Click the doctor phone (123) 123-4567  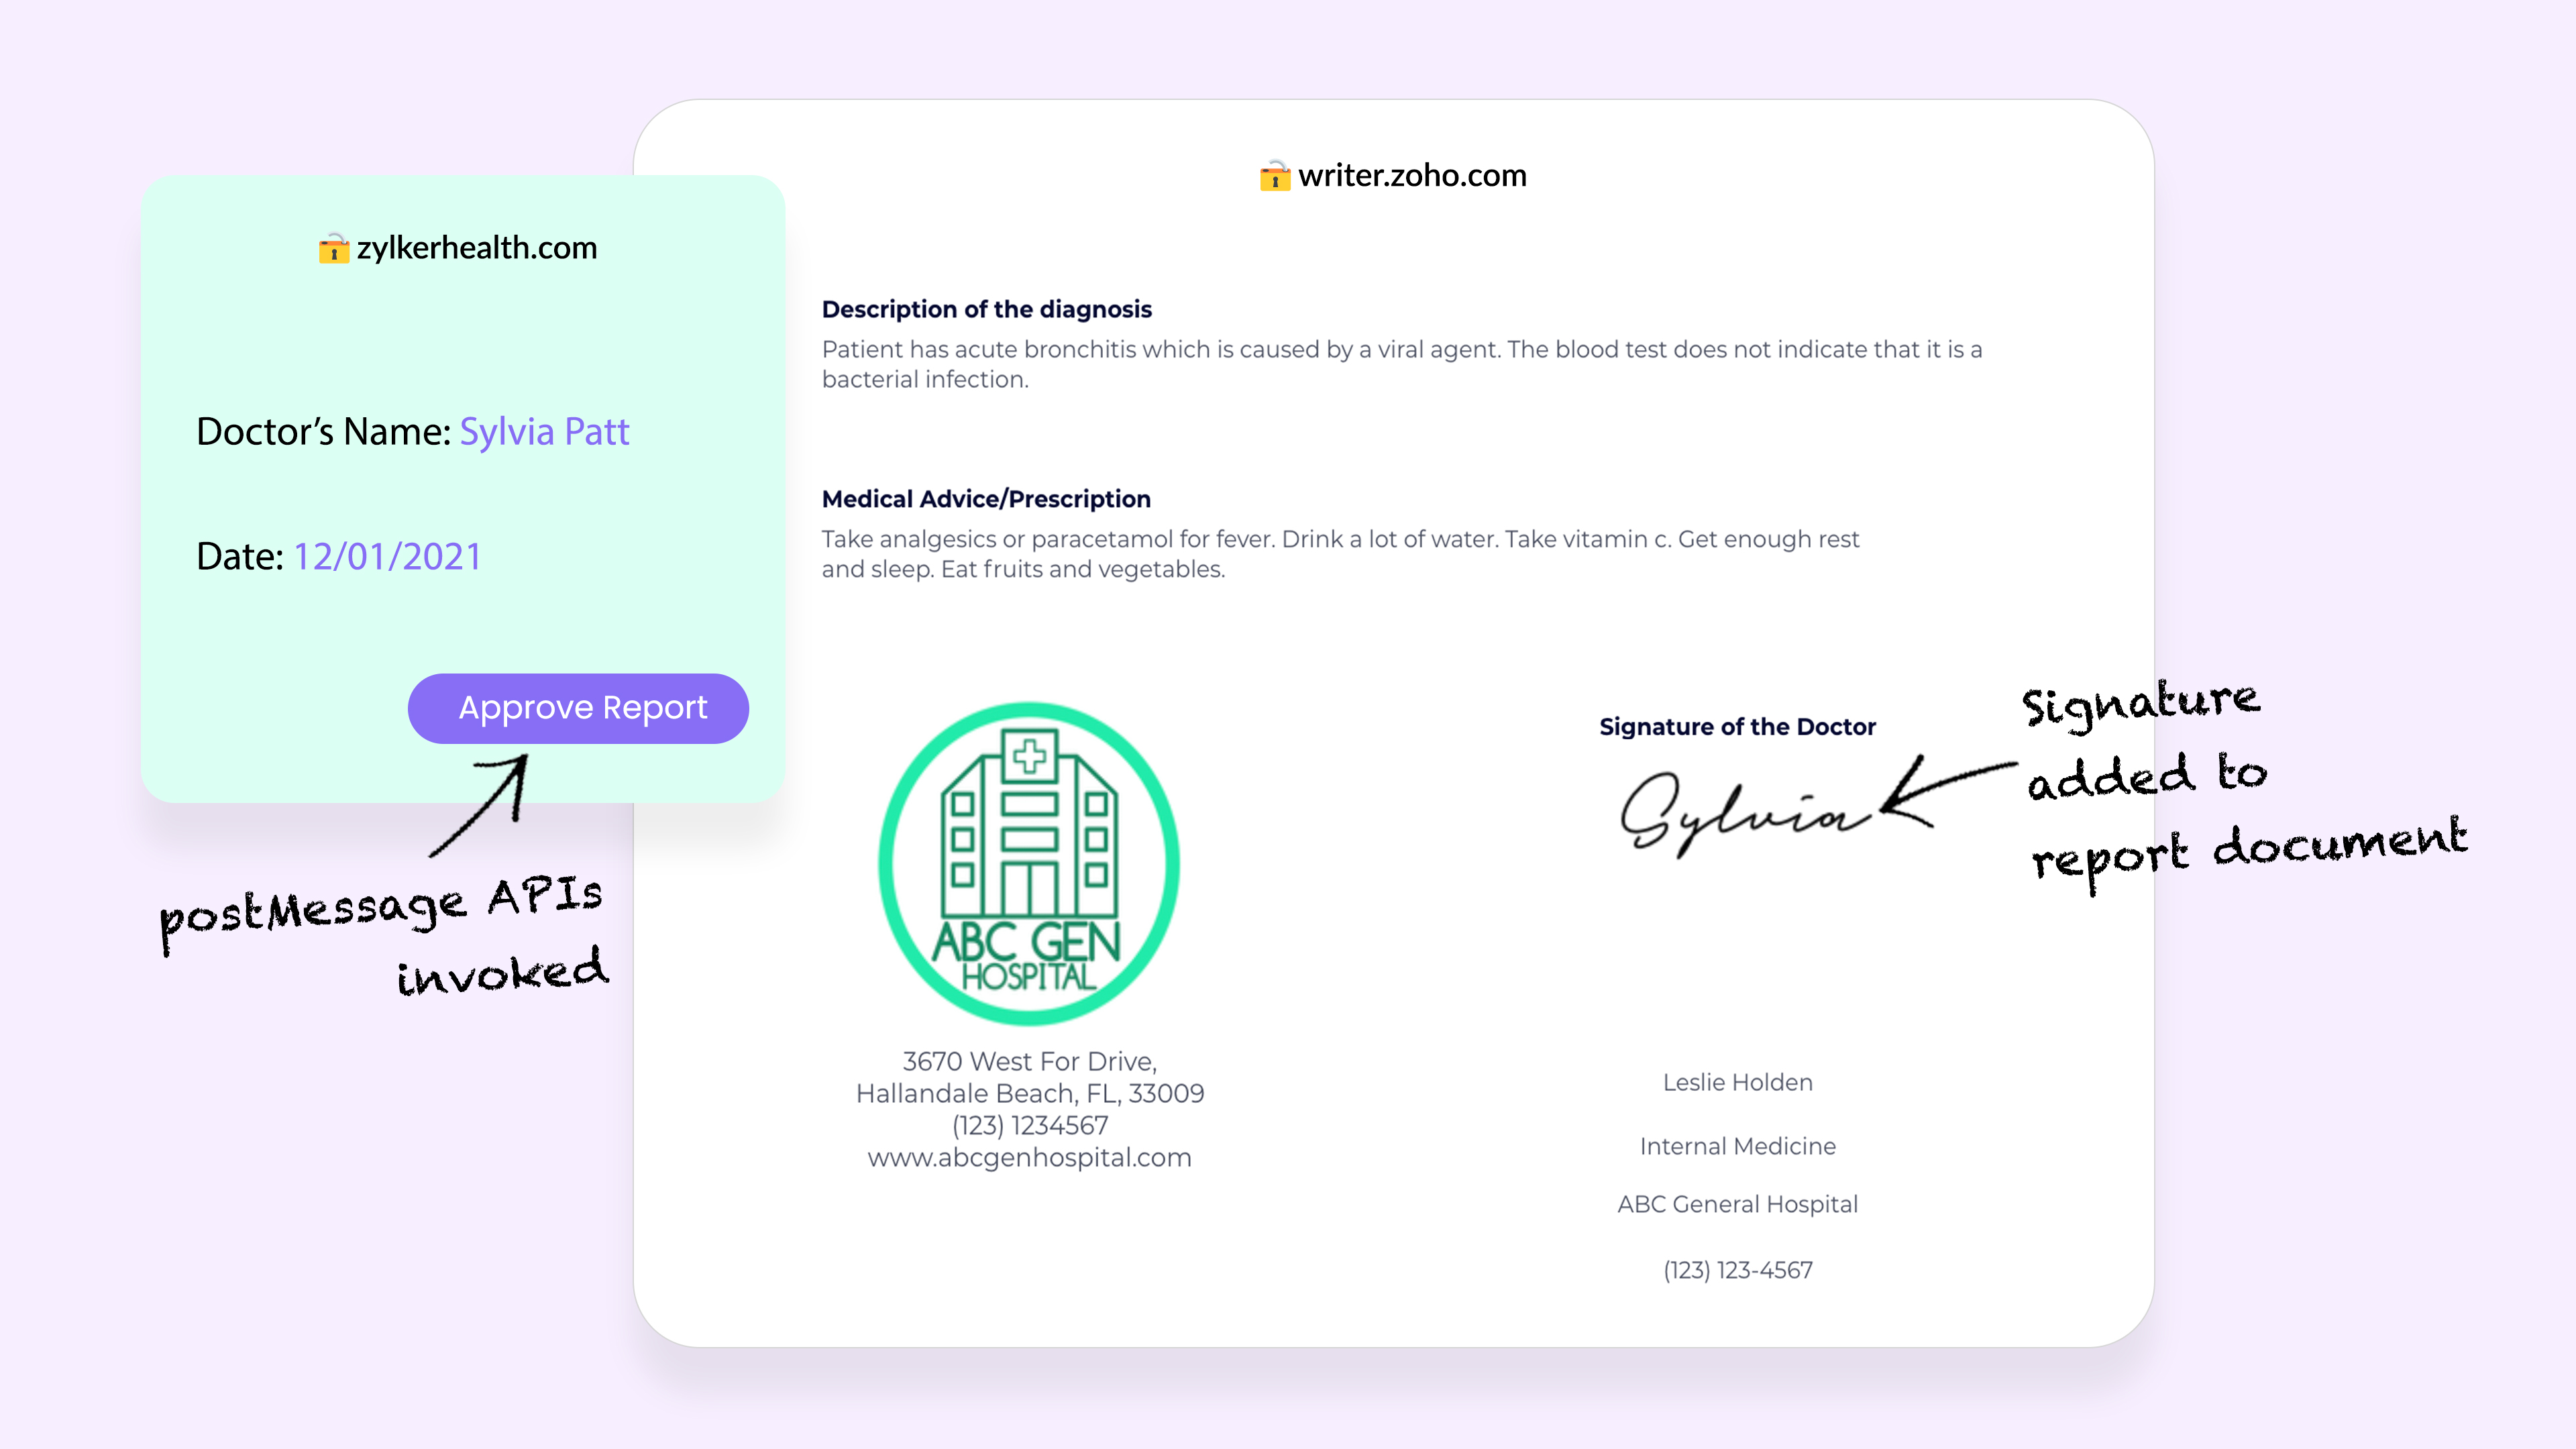tap(1737, 1270)
